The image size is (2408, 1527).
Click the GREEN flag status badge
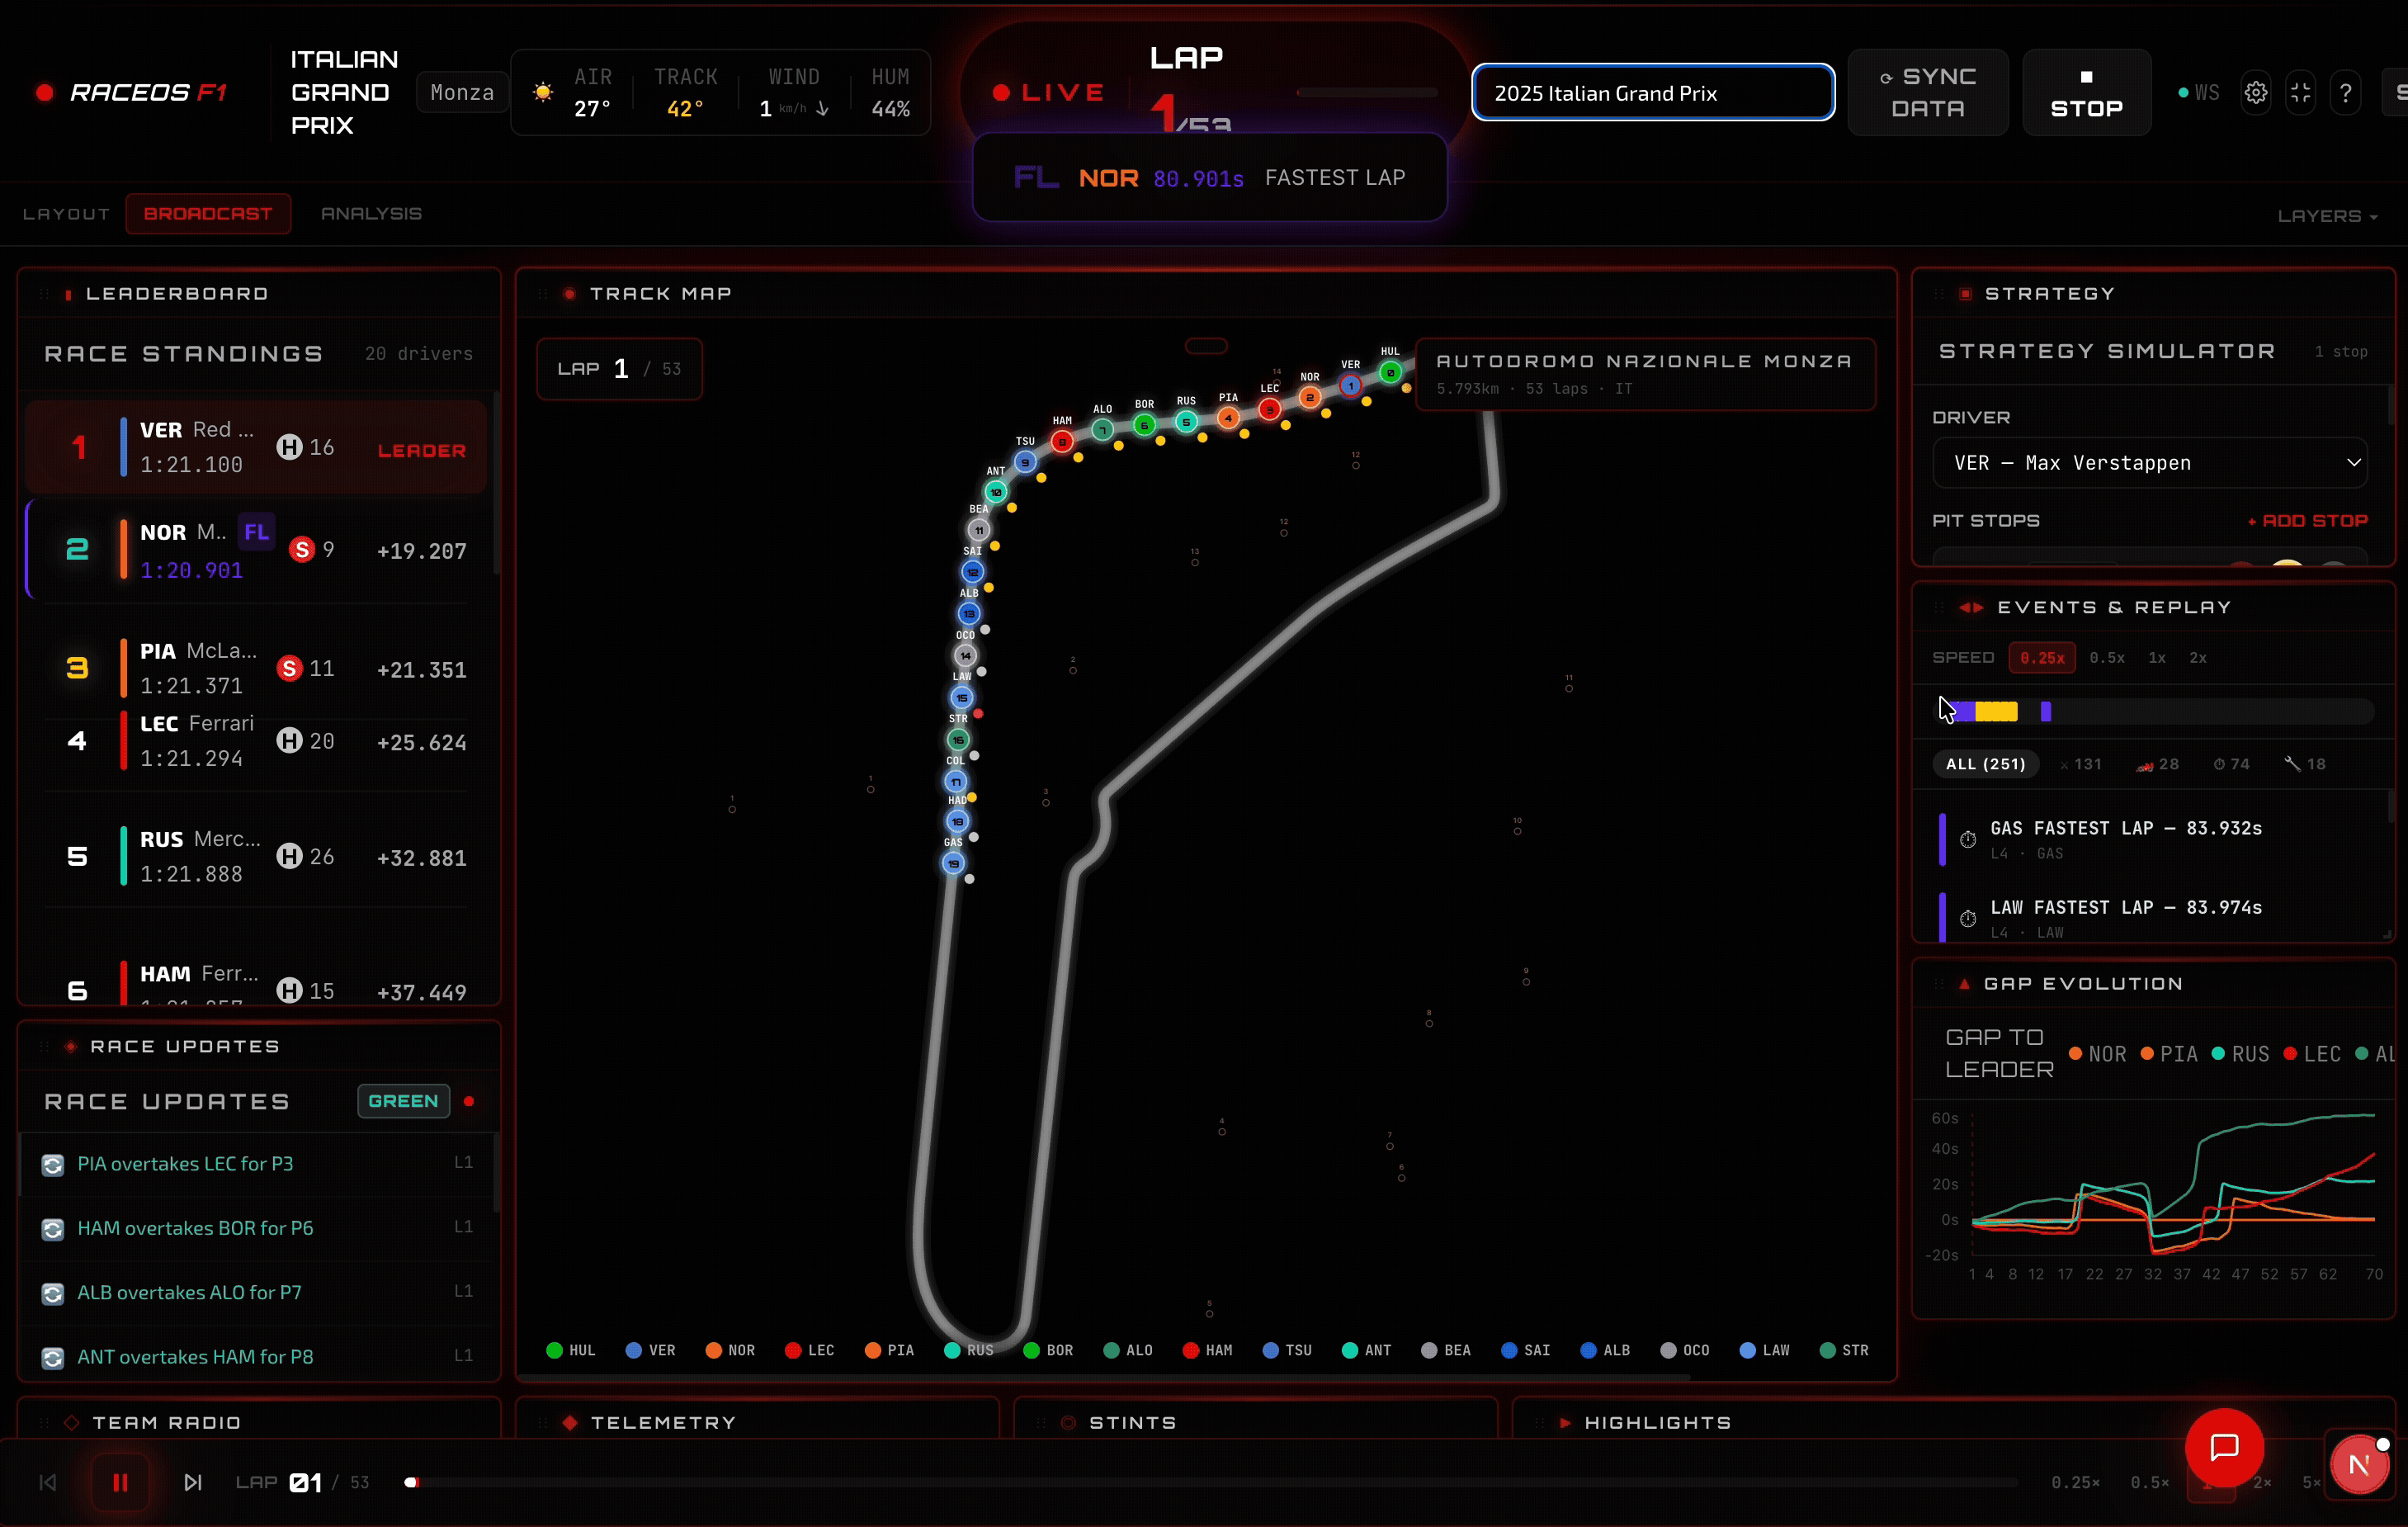point(404,1101)
